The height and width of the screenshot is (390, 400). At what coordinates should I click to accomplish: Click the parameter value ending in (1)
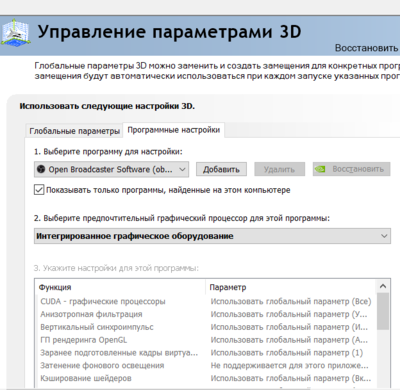[x=287, y=353]
